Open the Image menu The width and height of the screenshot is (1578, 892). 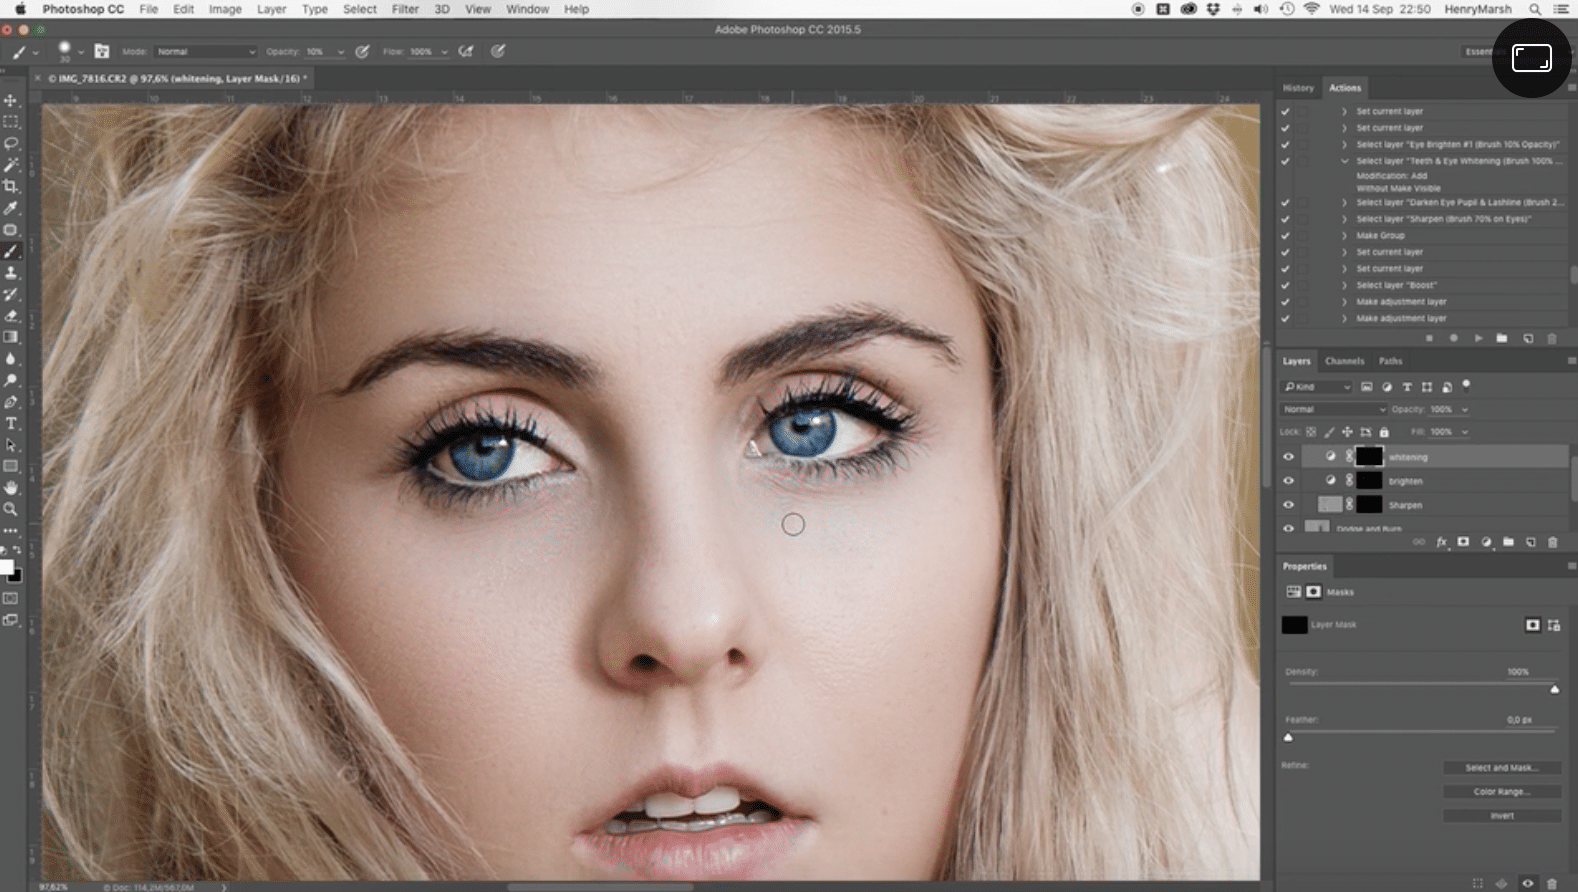[225, 9]
